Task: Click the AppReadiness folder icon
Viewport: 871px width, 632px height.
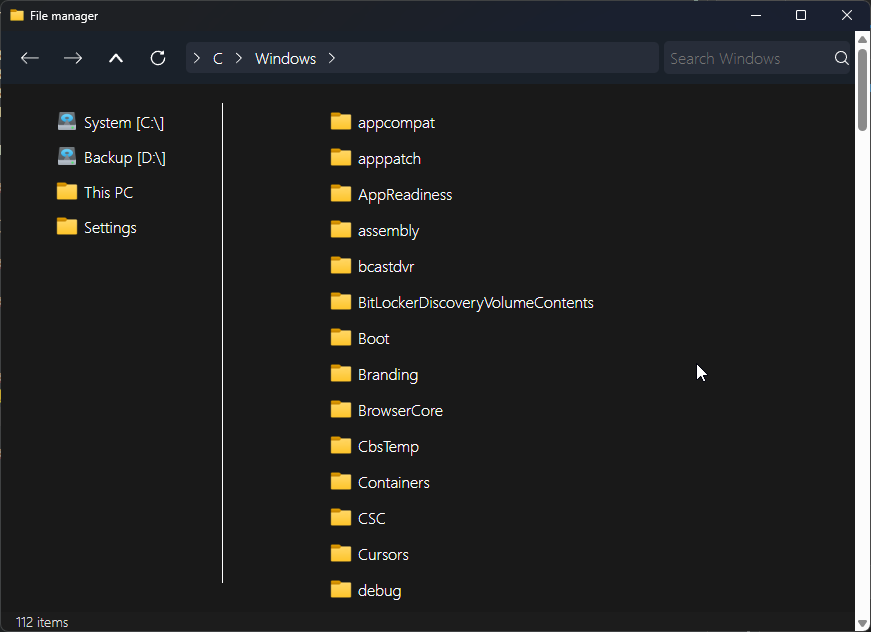Action: coord(341,194)
